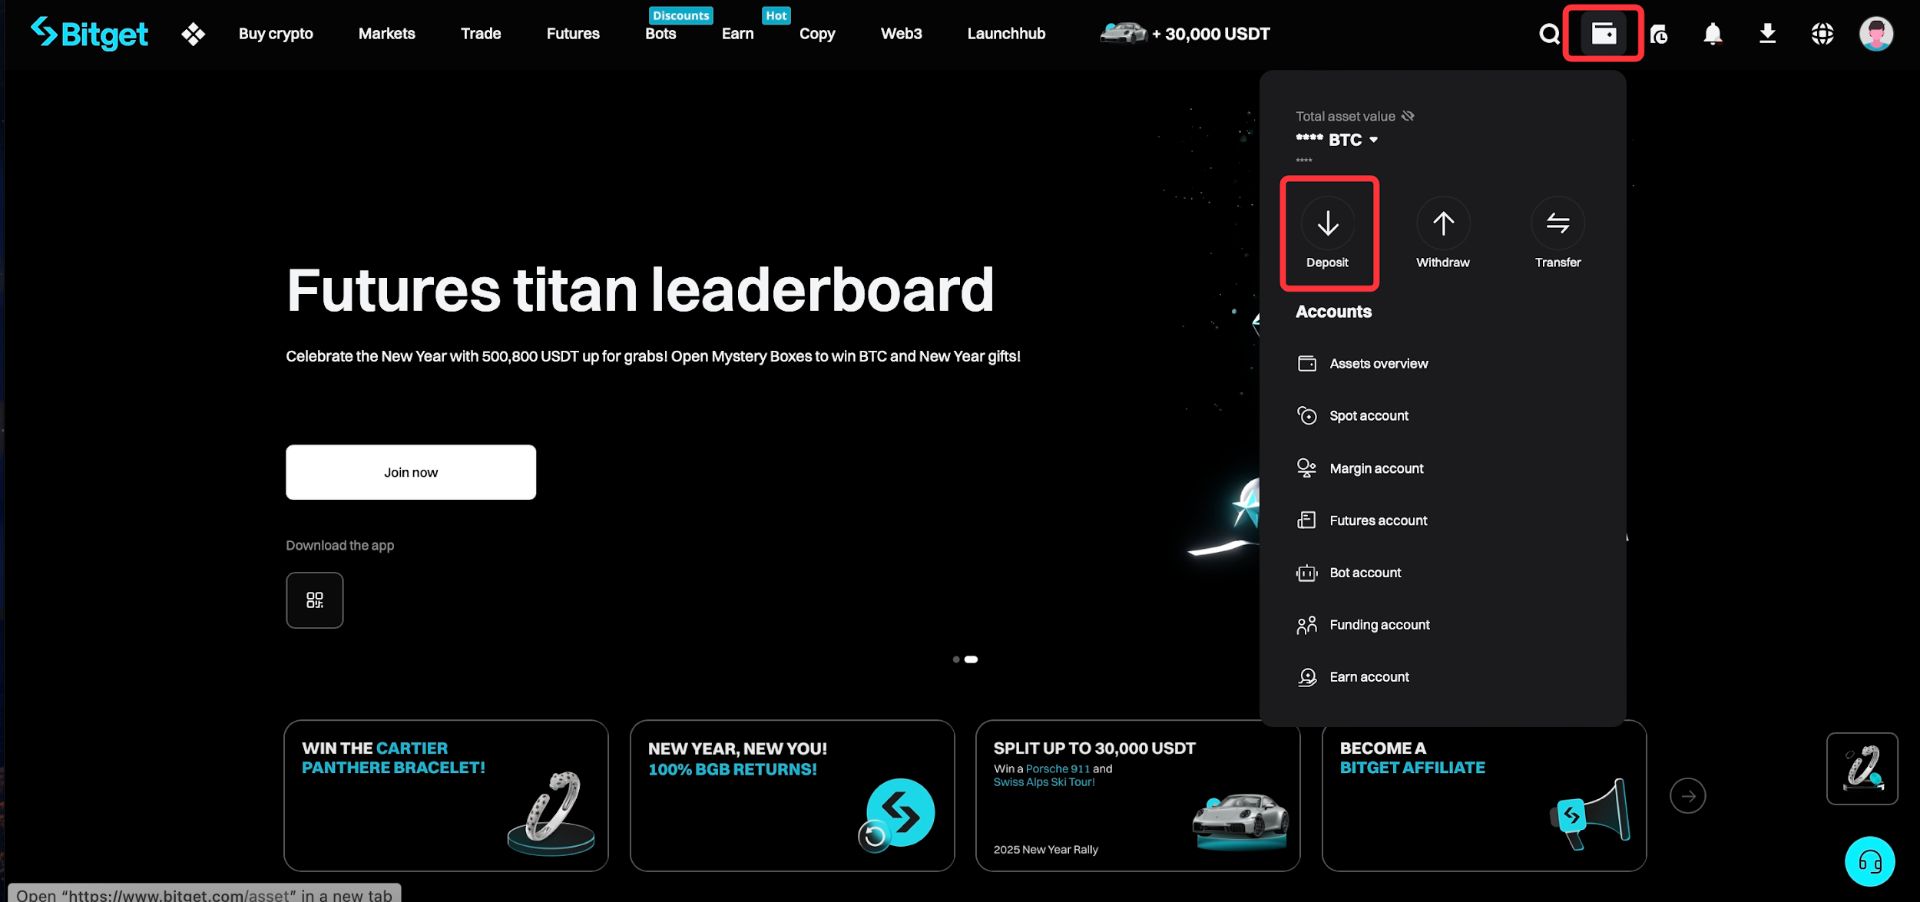Toggle hidden total asset value eye
1920x902 pixels.
click(1408, 116)
